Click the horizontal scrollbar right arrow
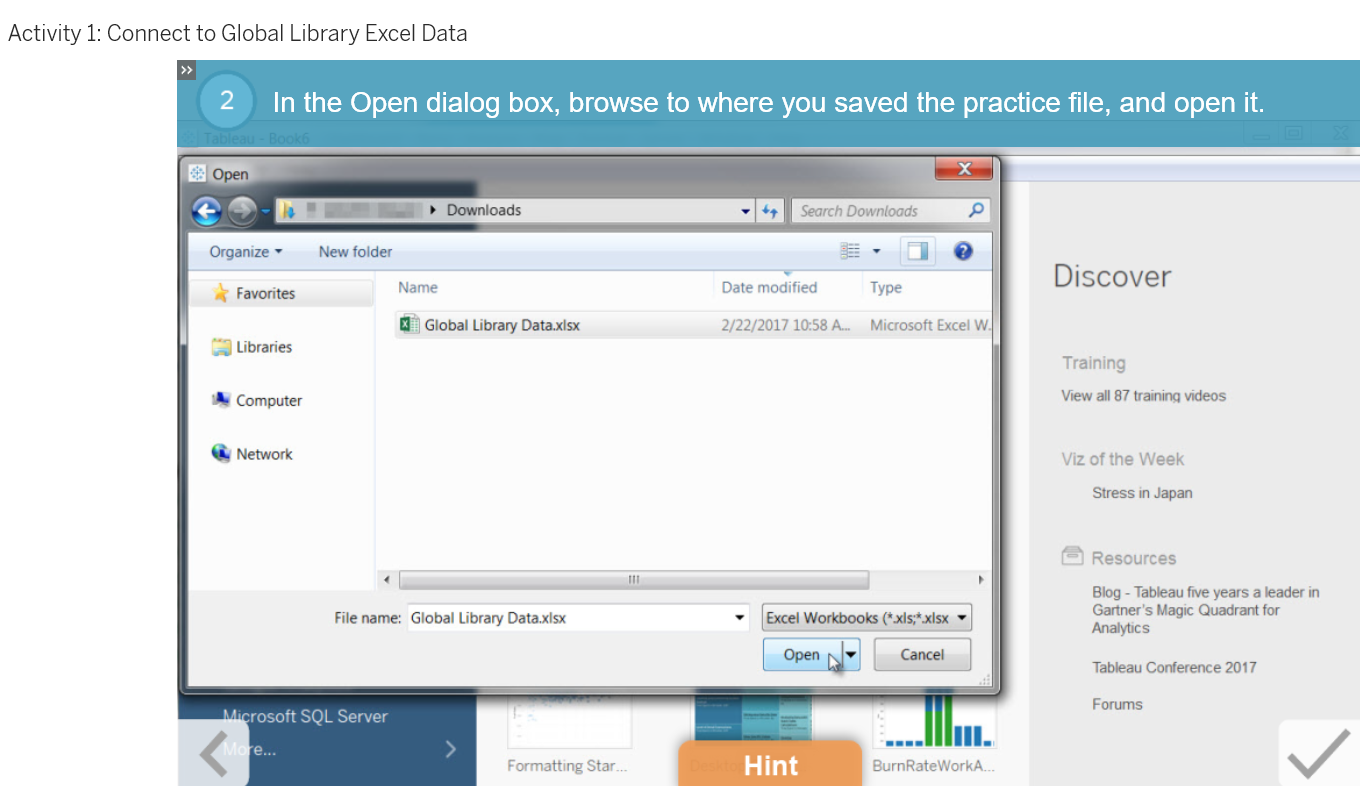 point(981,580)
